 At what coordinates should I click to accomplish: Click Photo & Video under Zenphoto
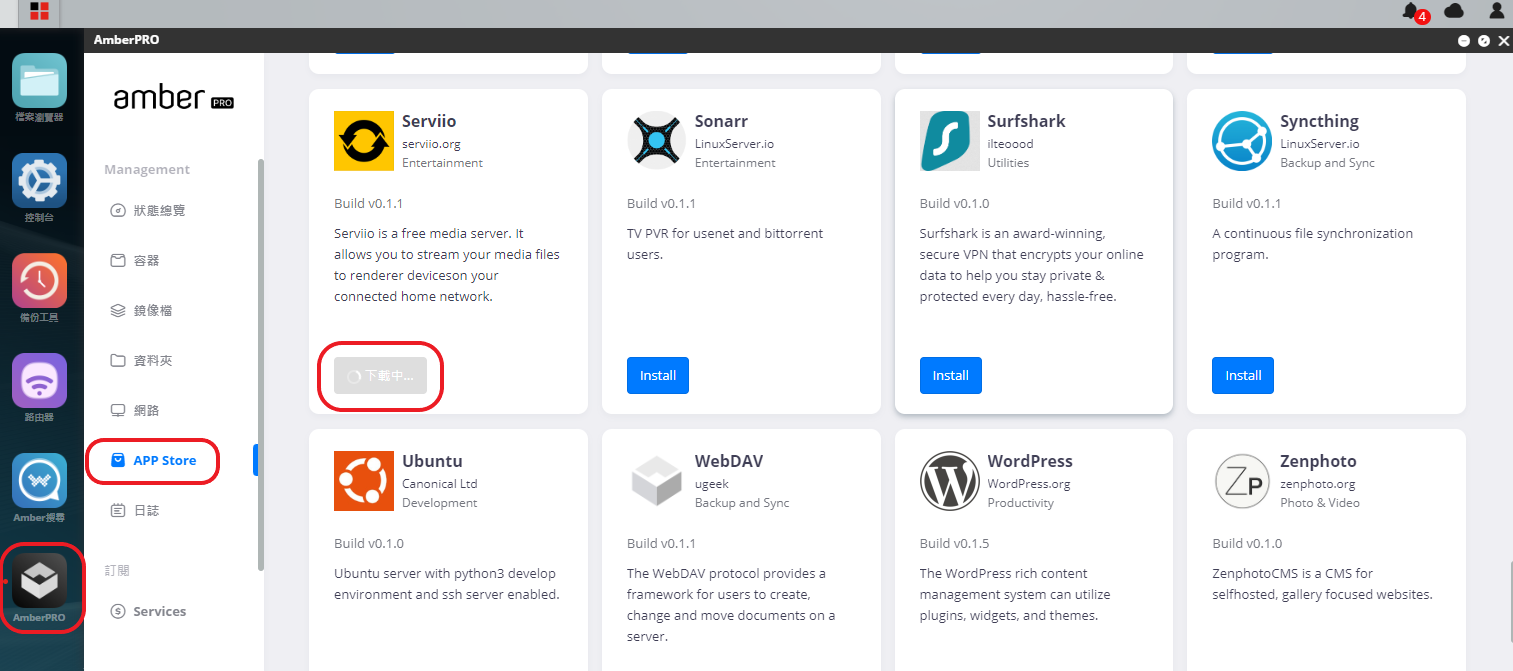[1320, 502]
